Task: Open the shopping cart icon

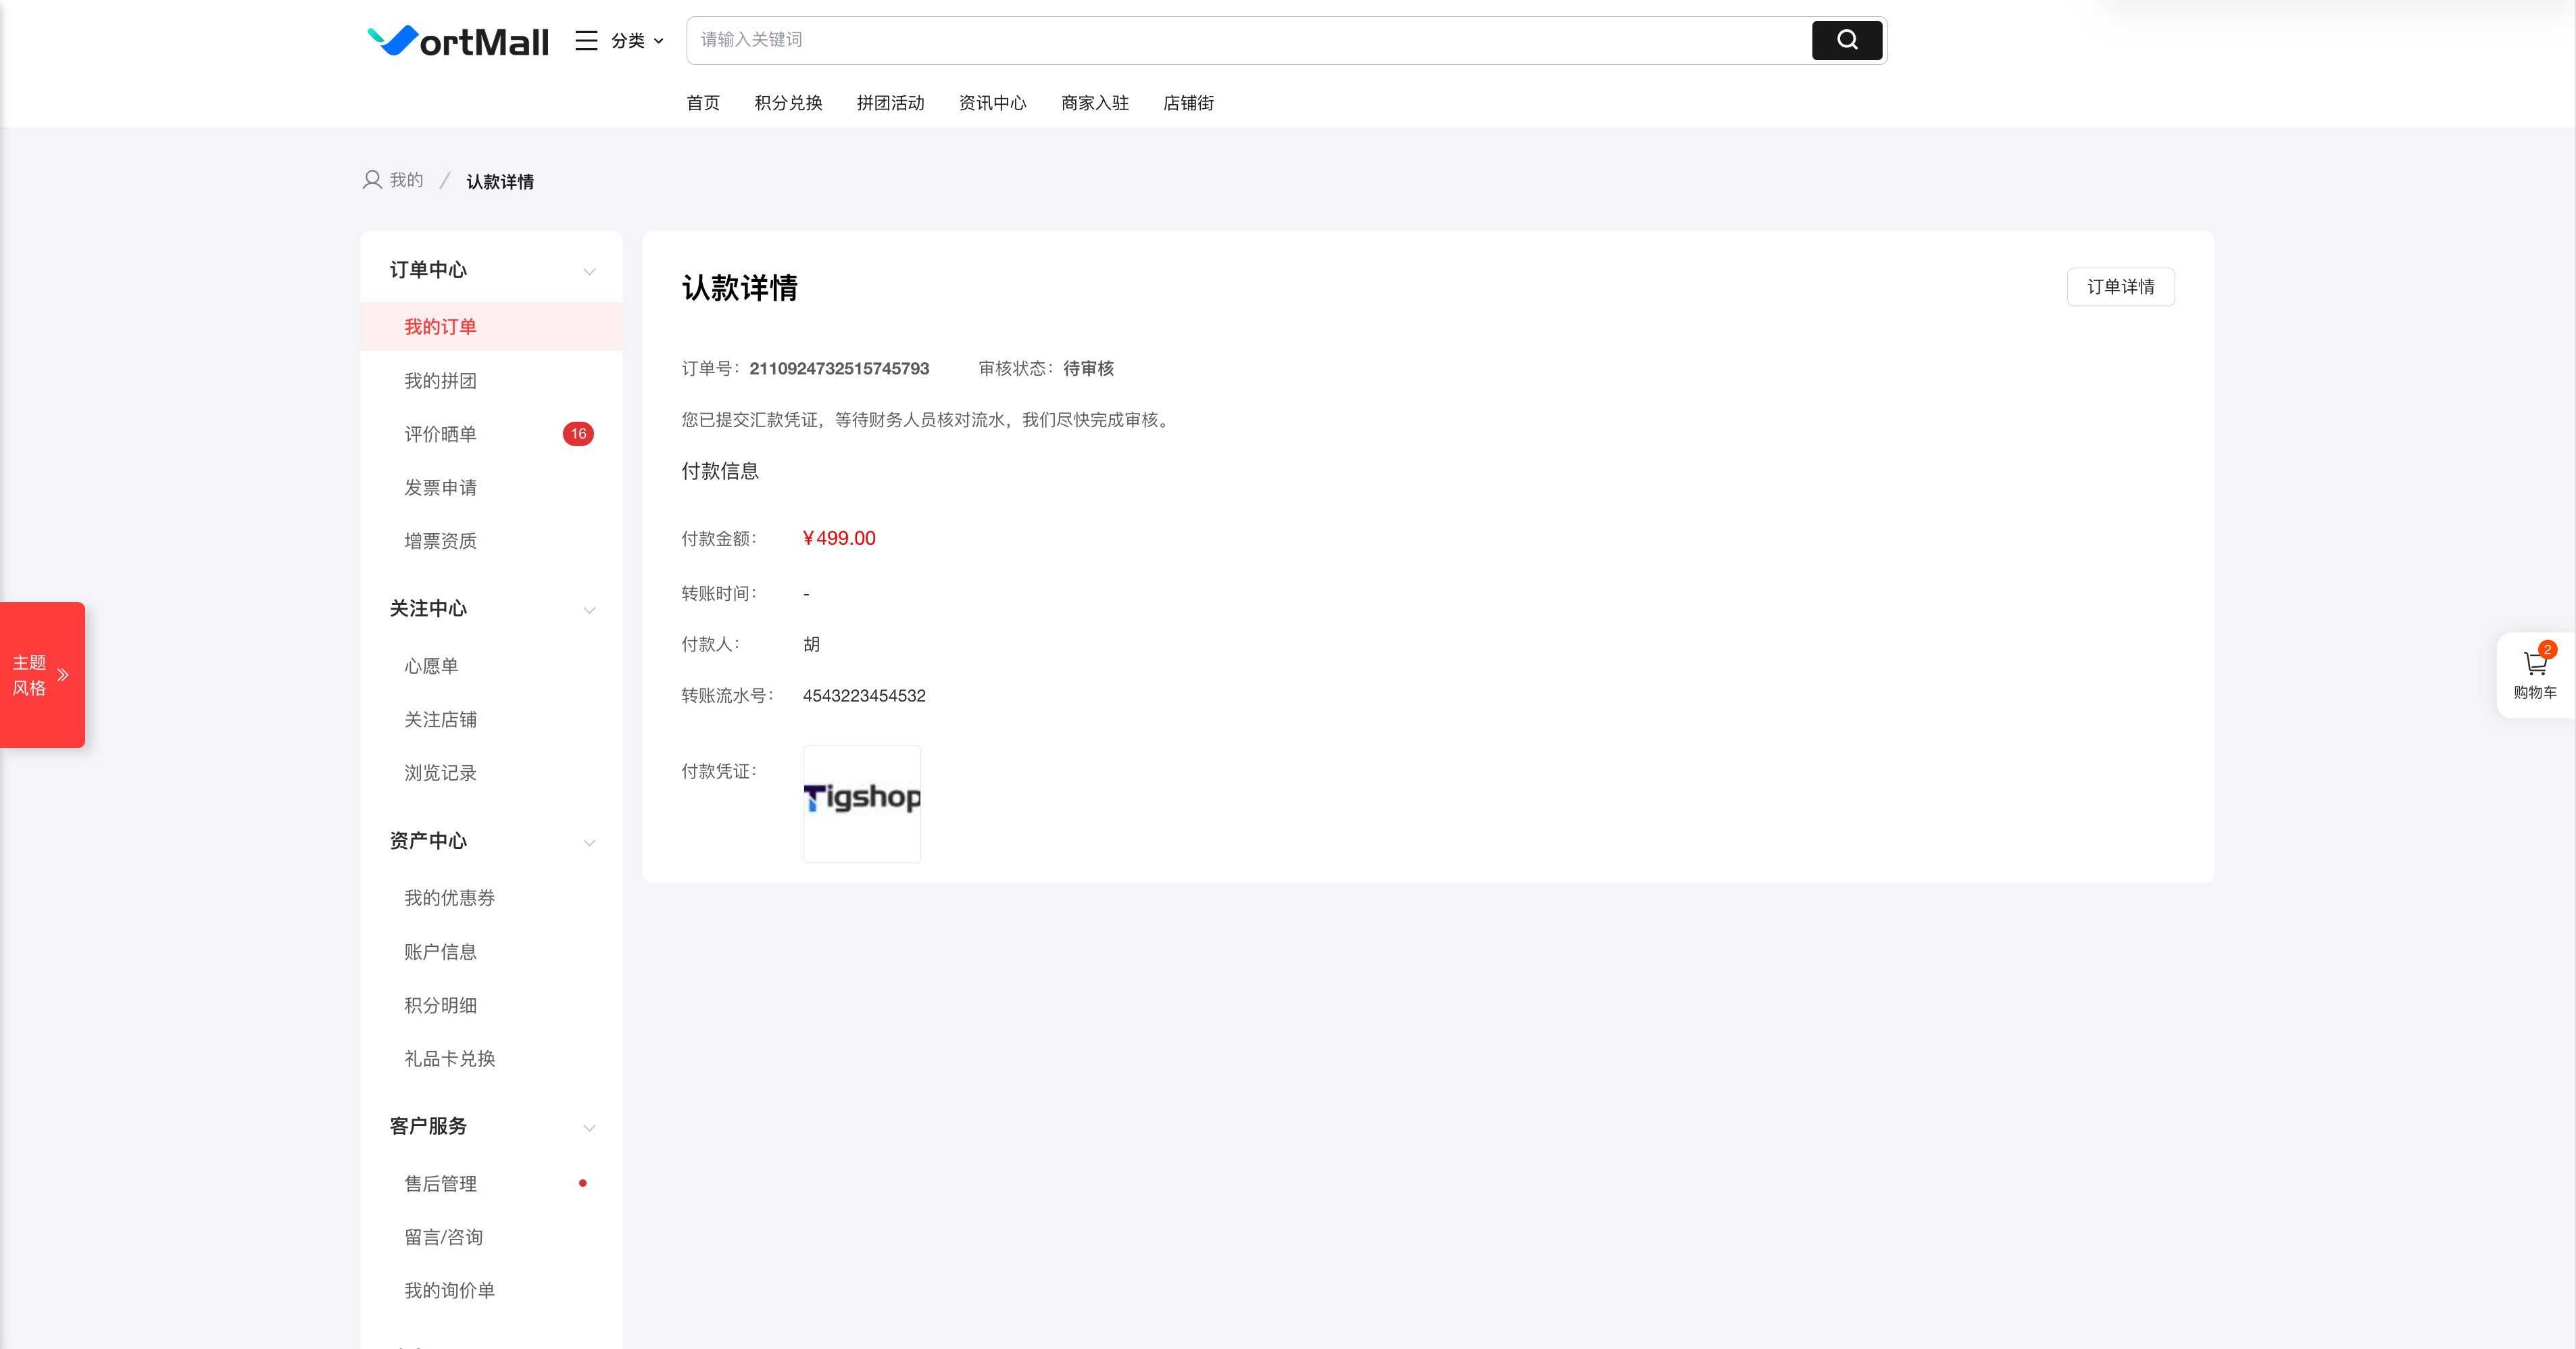Action: pos(2535,663)
